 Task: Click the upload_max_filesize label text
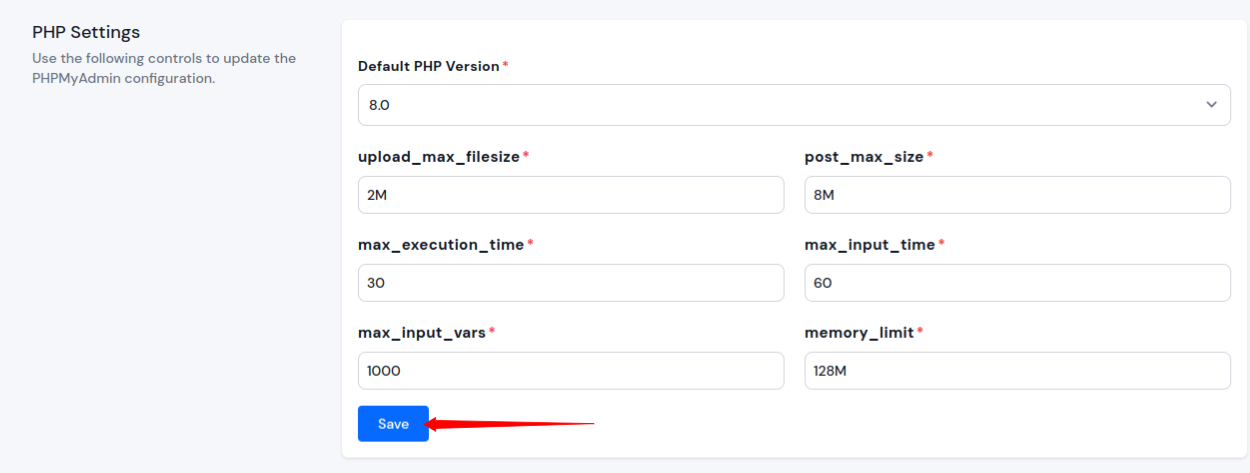tap(439, 157)
